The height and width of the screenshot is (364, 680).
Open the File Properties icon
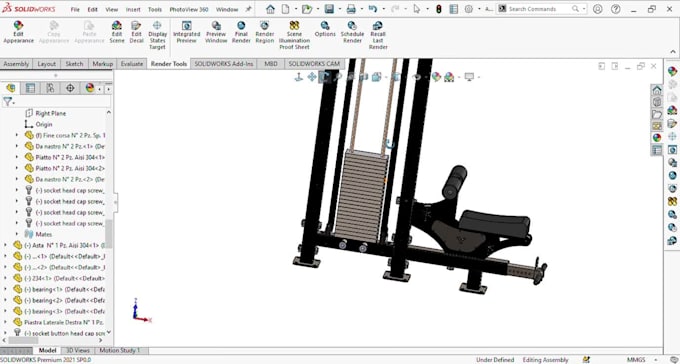(454, 9)
